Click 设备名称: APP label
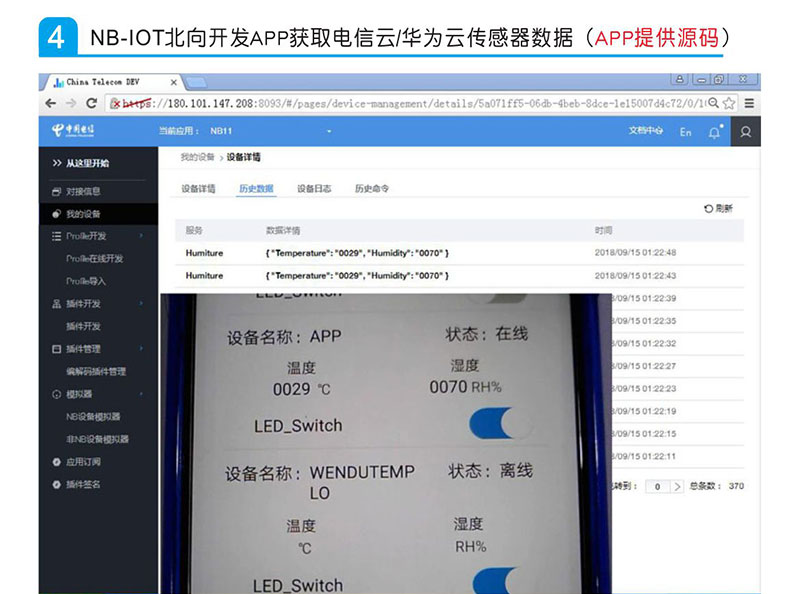 tap(284, 337)
